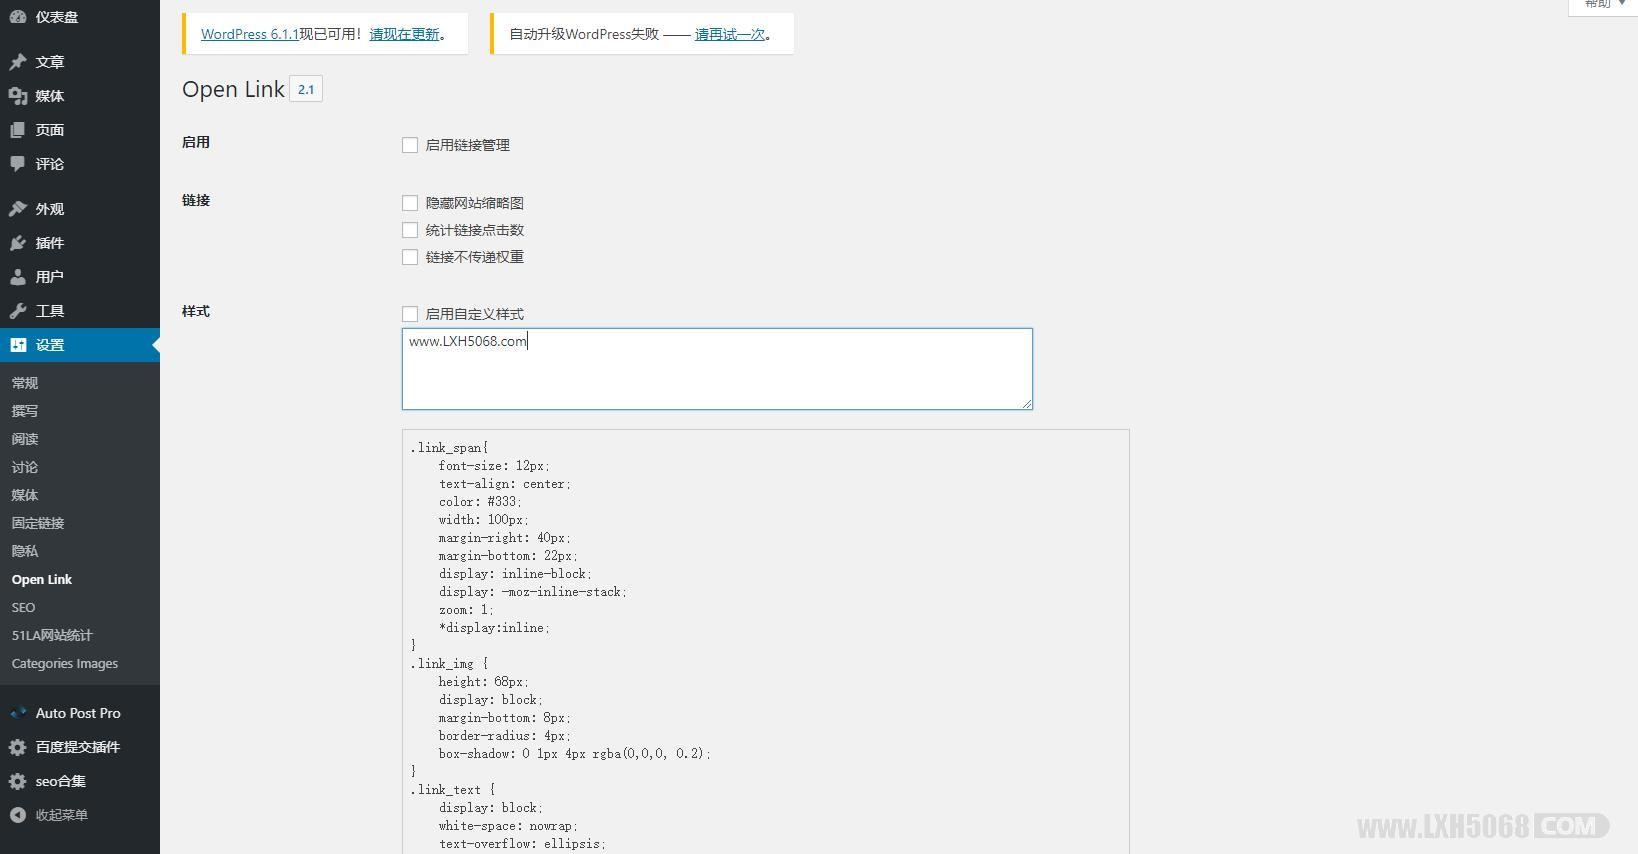Click the Tools wrench icon
The image size is (1638, 854).
[18, 311]
